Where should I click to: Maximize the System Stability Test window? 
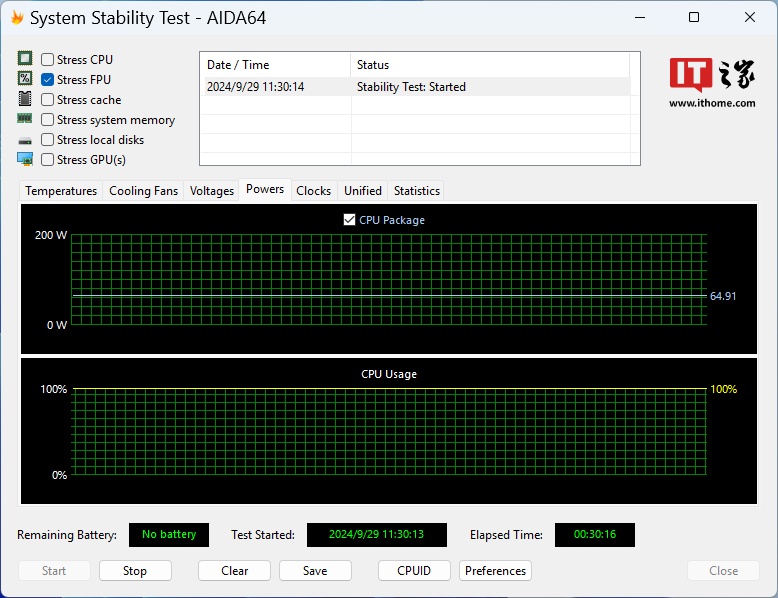694,17
